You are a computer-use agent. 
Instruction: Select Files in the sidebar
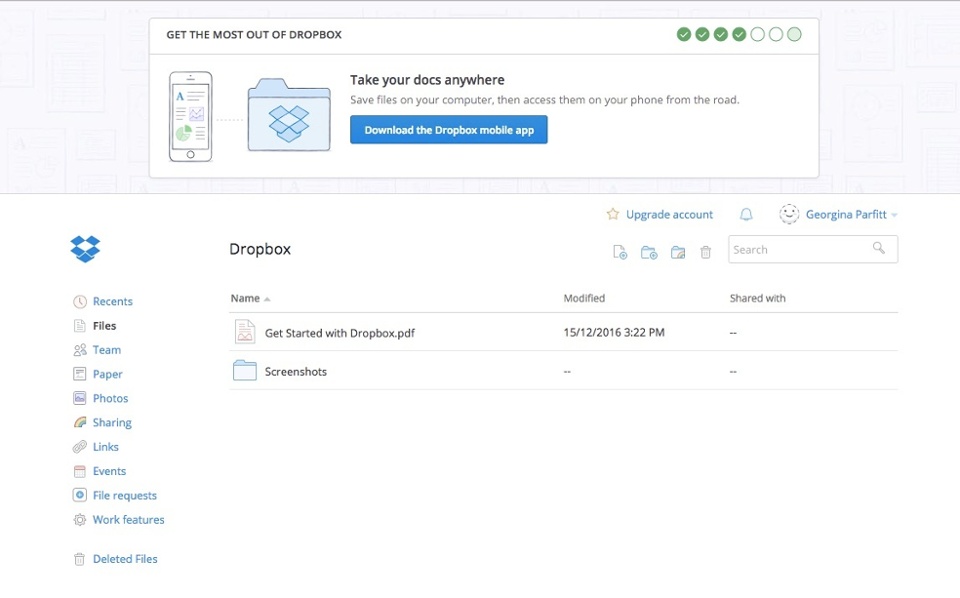point(105,326)
